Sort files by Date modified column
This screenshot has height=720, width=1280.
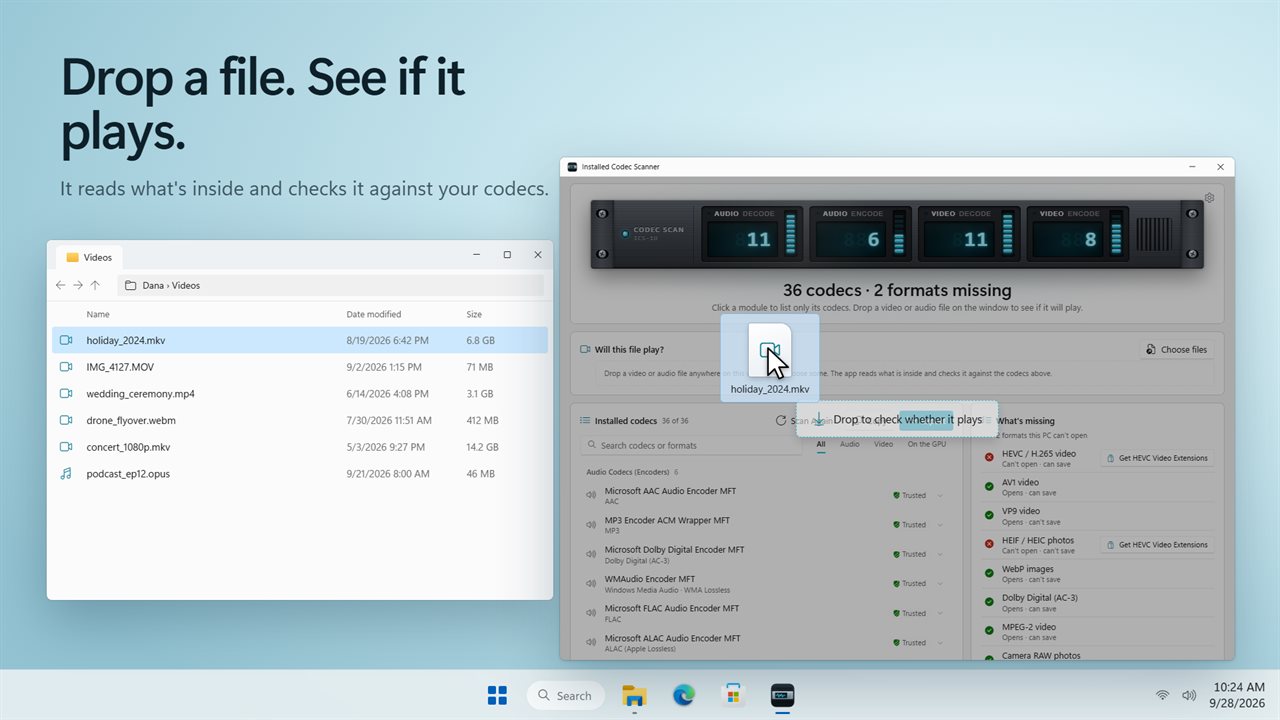coord(374,314)
